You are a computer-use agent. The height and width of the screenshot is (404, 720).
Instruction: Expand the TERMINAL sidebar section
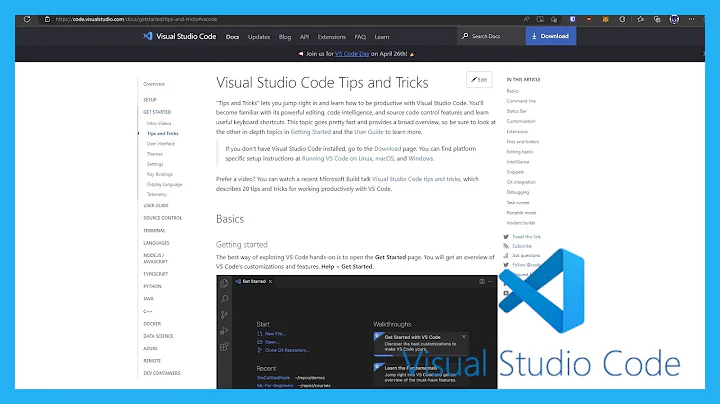point(154,230)
